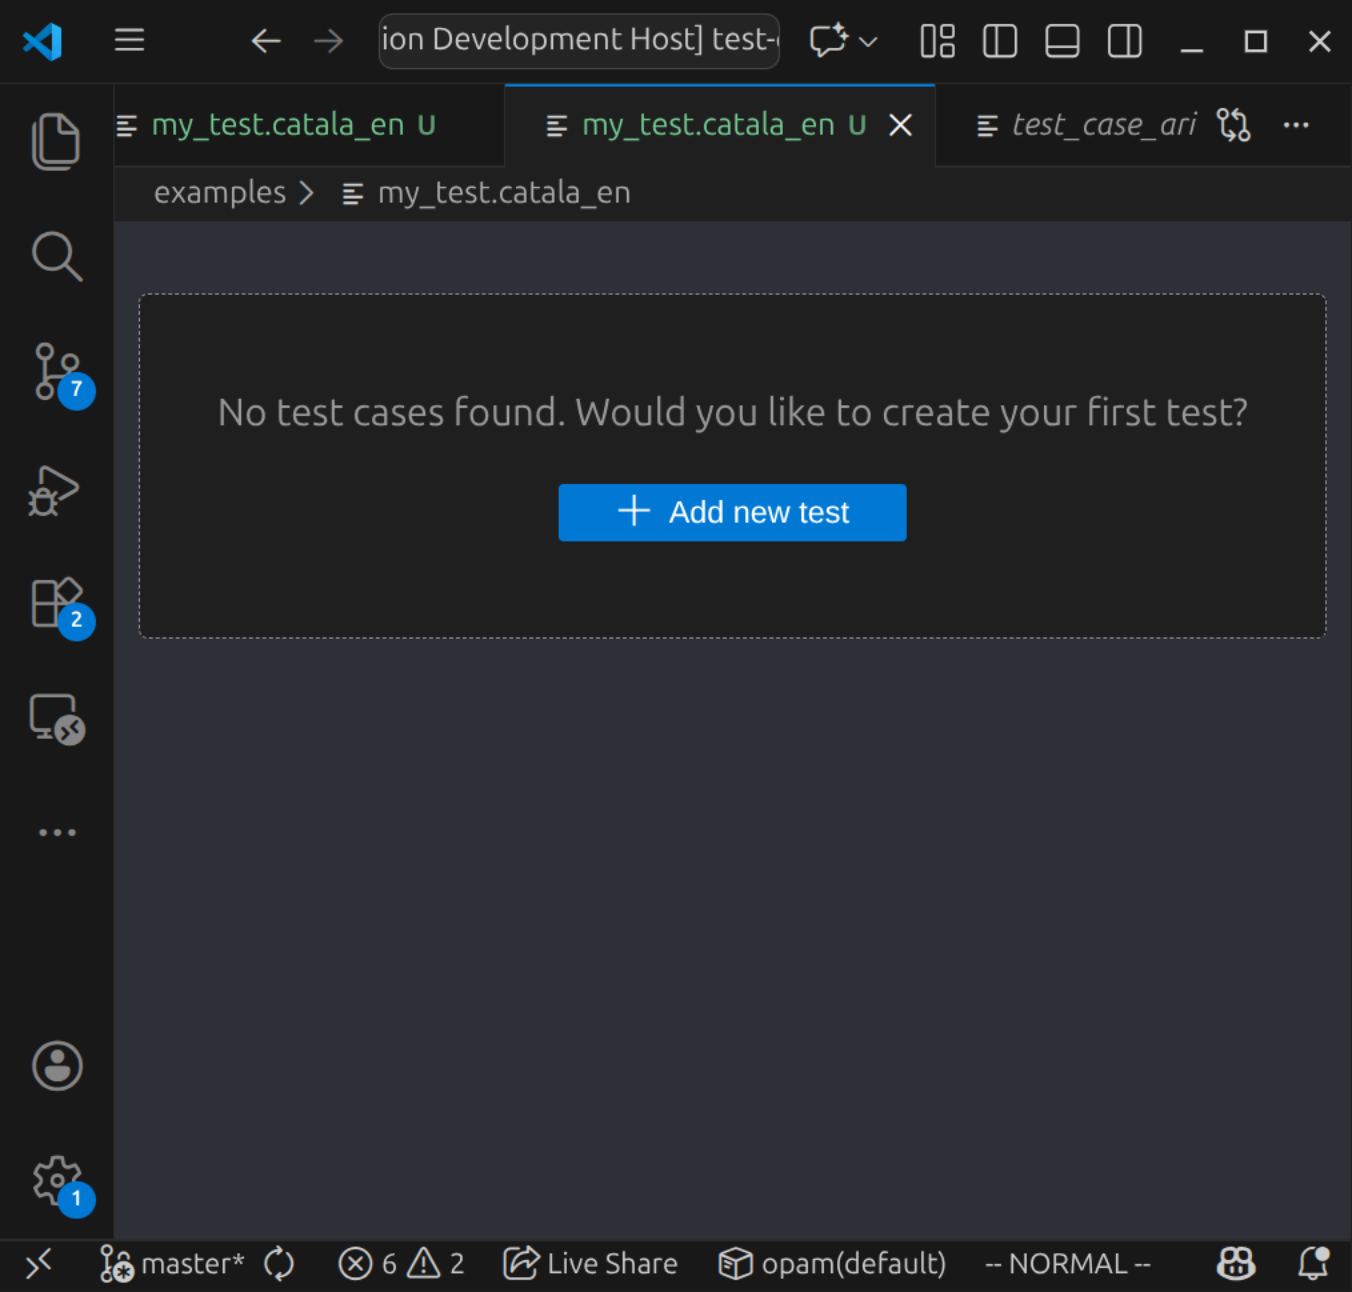Toggle primary side bar visibility
Viewport: 1352px width, 1292px height.
click(1000, 41)
